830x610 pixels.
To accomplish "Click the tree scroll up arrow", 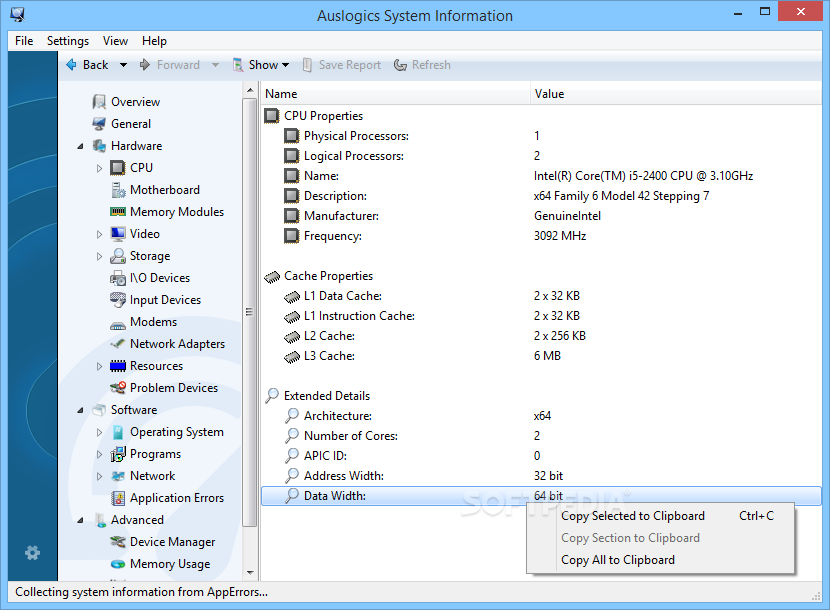I will coord(250,90).
